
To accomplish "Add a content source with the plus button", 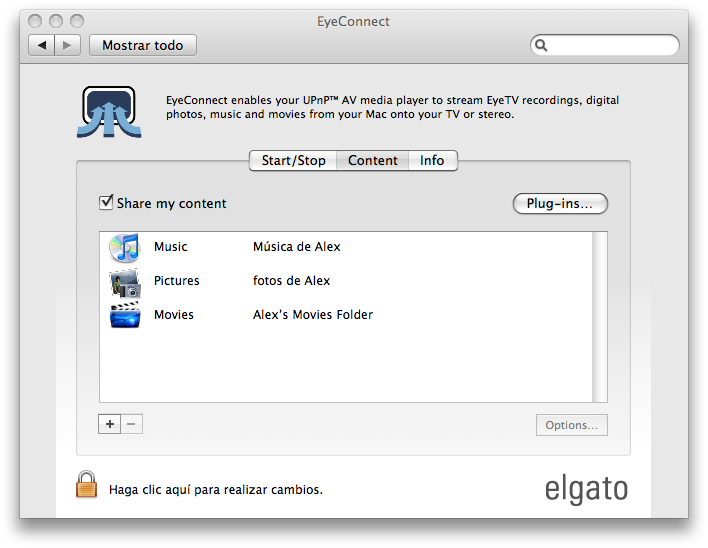I will (110, 424).
